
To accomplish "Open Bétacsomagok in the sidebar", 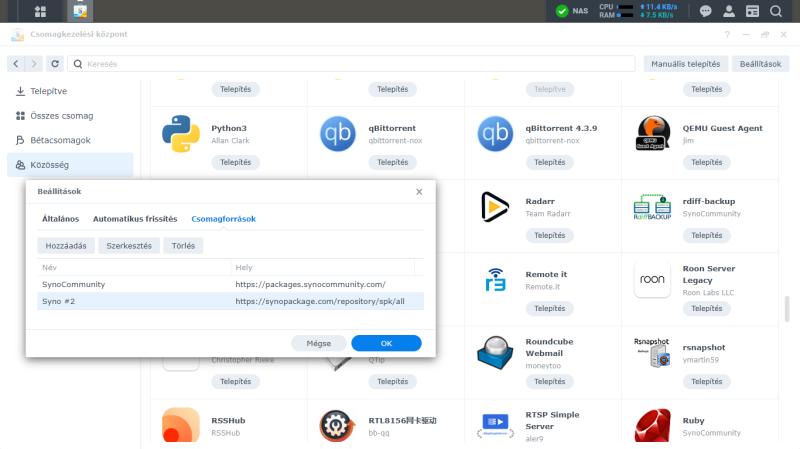I will (70, 140).
